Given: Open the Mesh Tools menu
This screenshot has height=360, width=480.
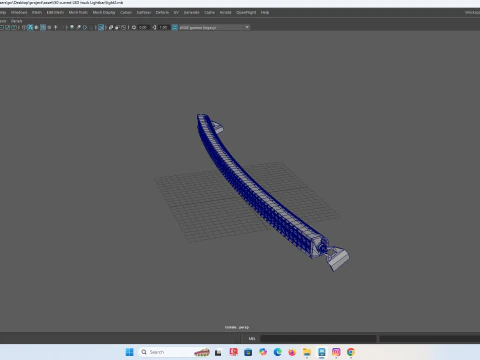Looking at the screenshot, I should click(78, 12).
